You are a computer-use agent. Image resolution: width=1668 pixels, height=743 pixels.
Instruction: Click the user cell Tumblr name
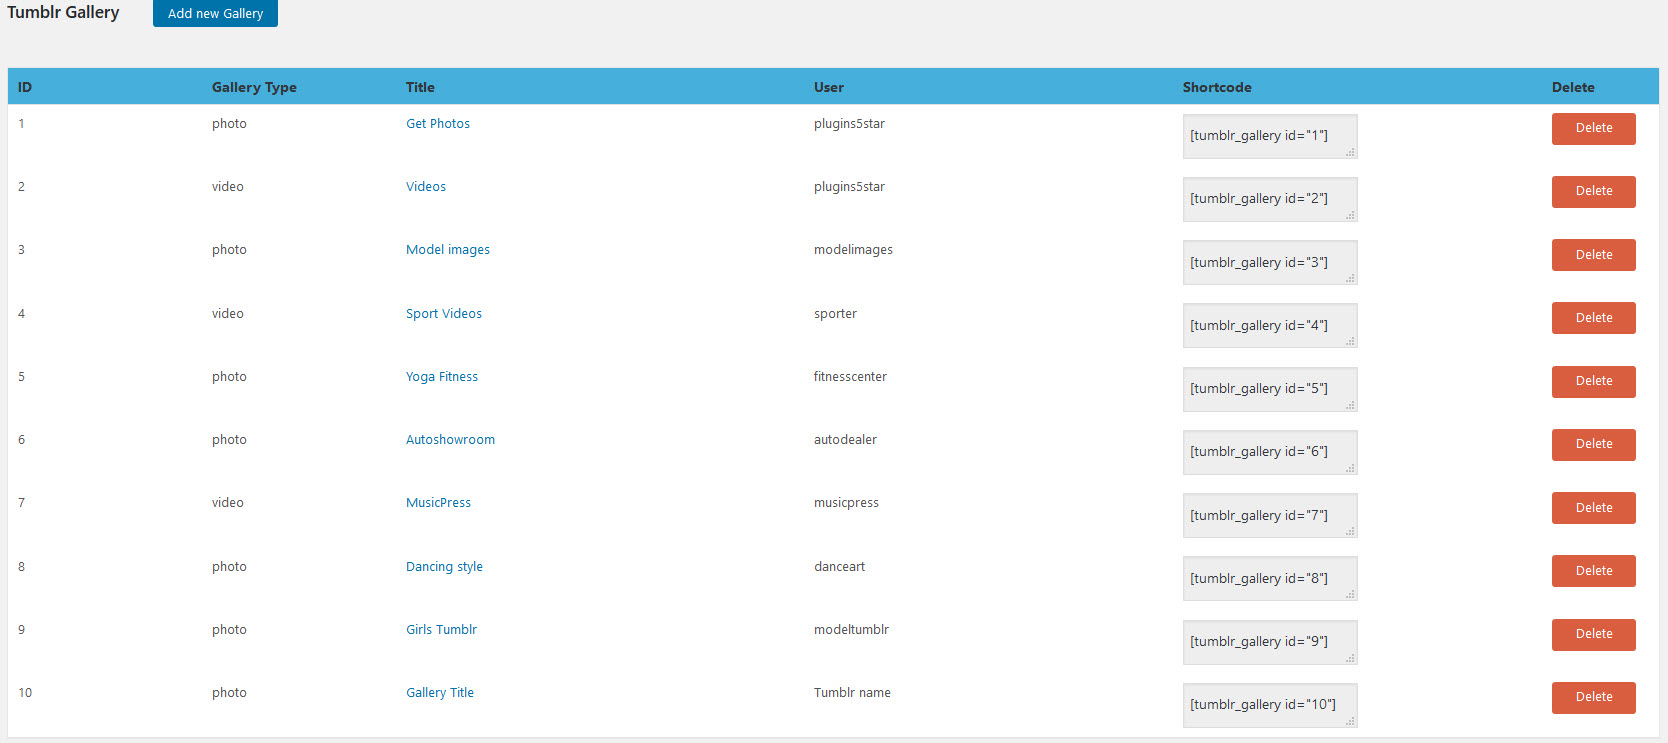point(852,693)
